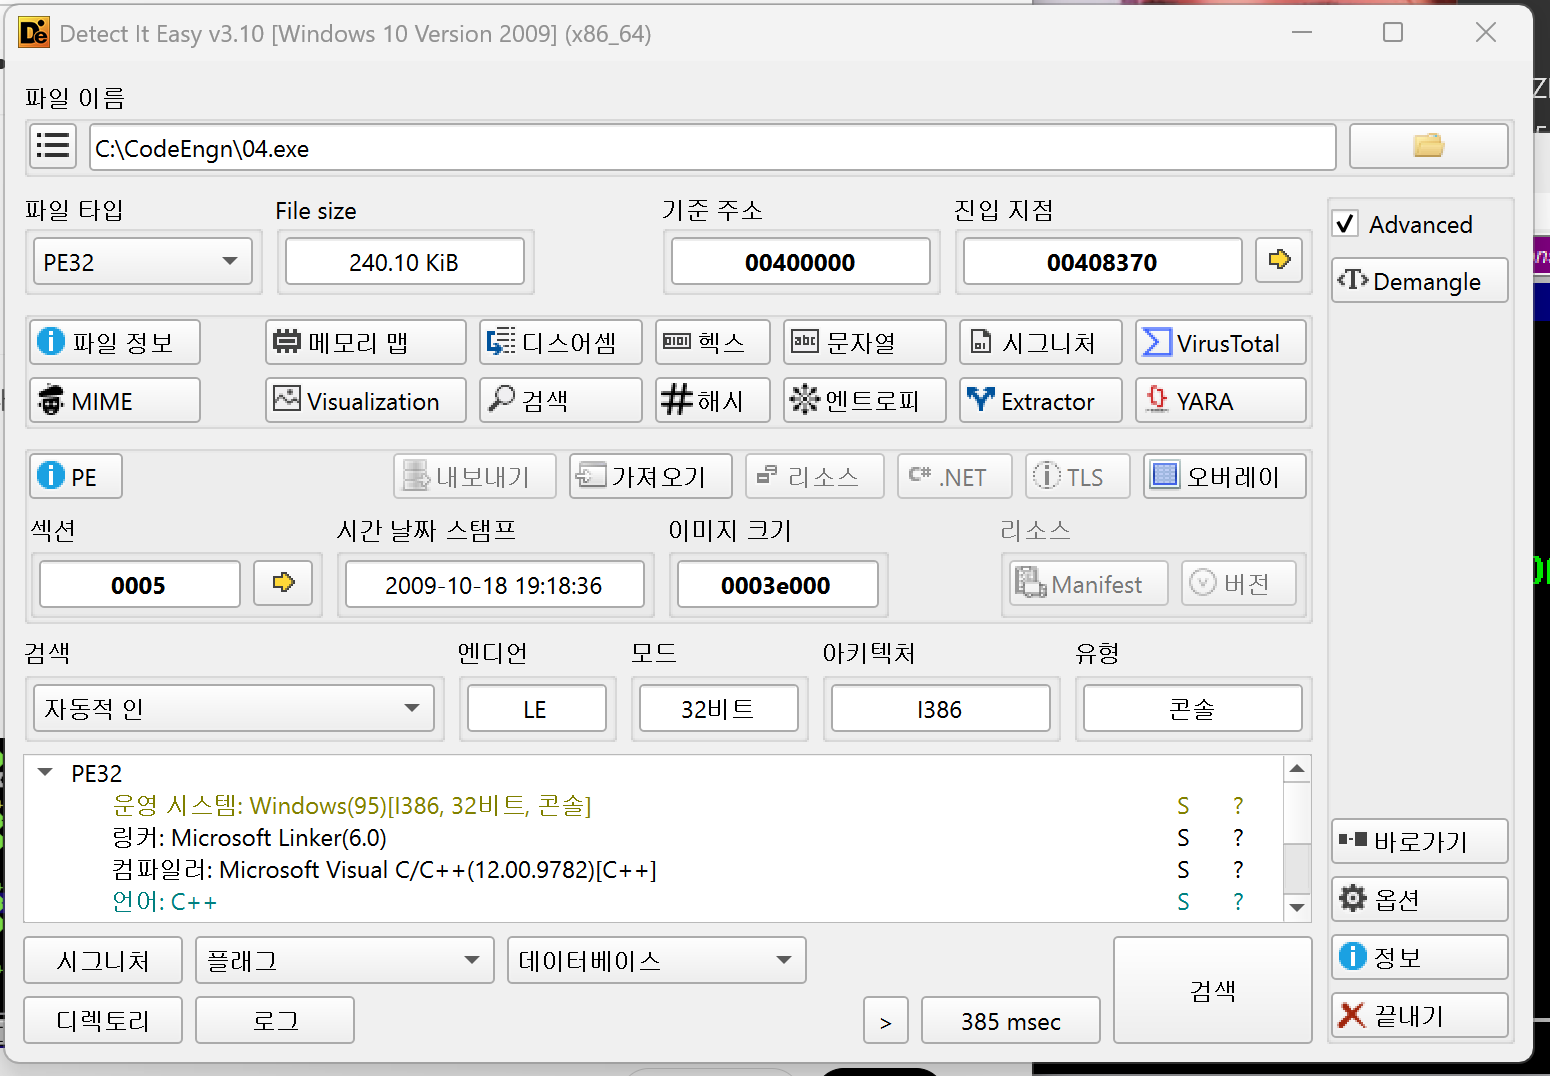Select the 운영 시스템: Windows(95) result row
Screen dimensions: 1550x1076
coord(654,805)
